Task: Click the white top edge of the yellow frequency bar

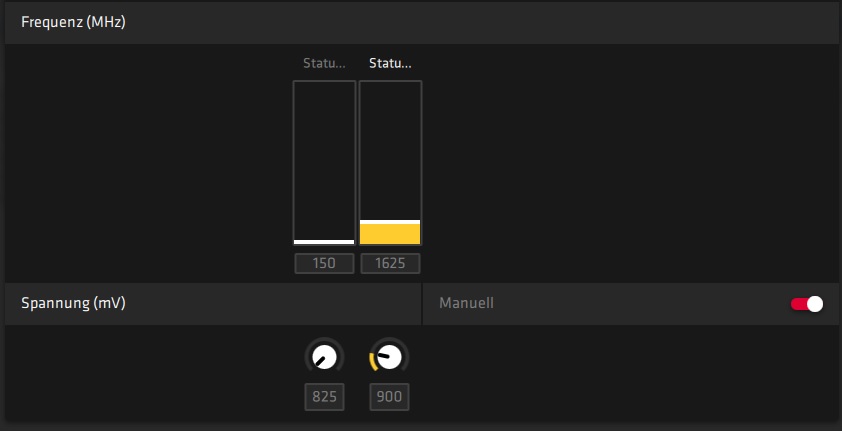Action: (x=390, y=222)
